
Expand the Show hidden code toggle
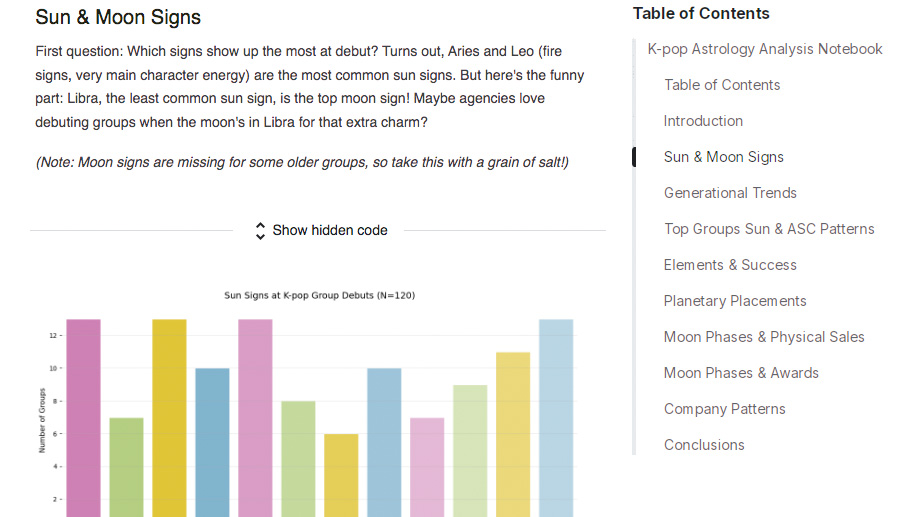click(x=329, y=230)
